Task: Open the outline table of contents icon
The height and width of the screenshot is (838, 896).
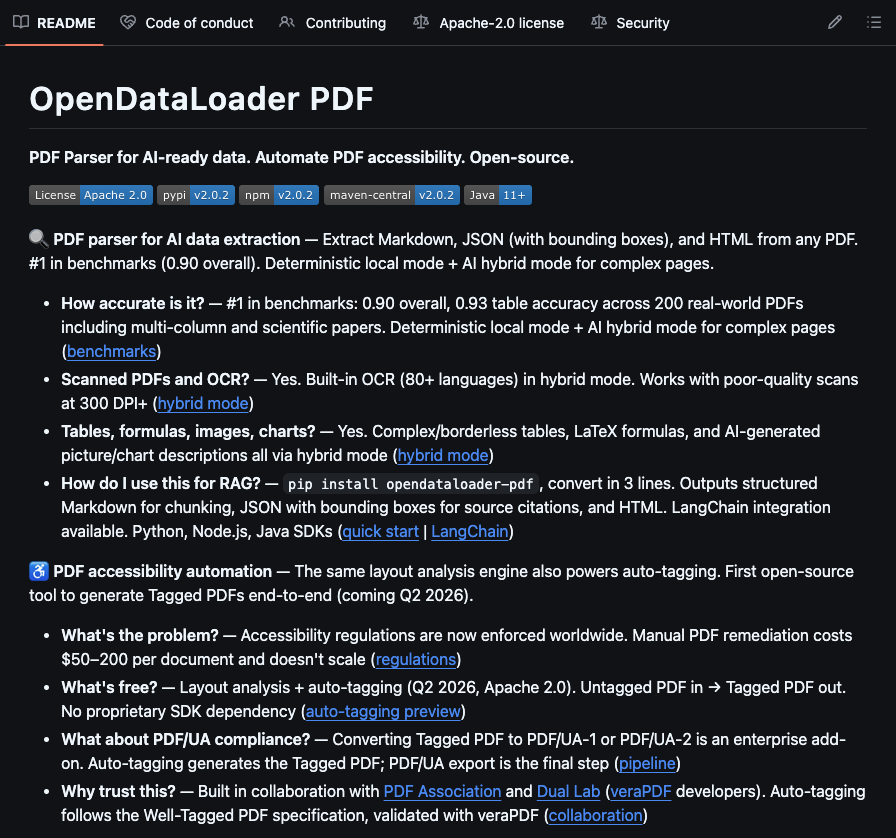Action: (874, 22)
